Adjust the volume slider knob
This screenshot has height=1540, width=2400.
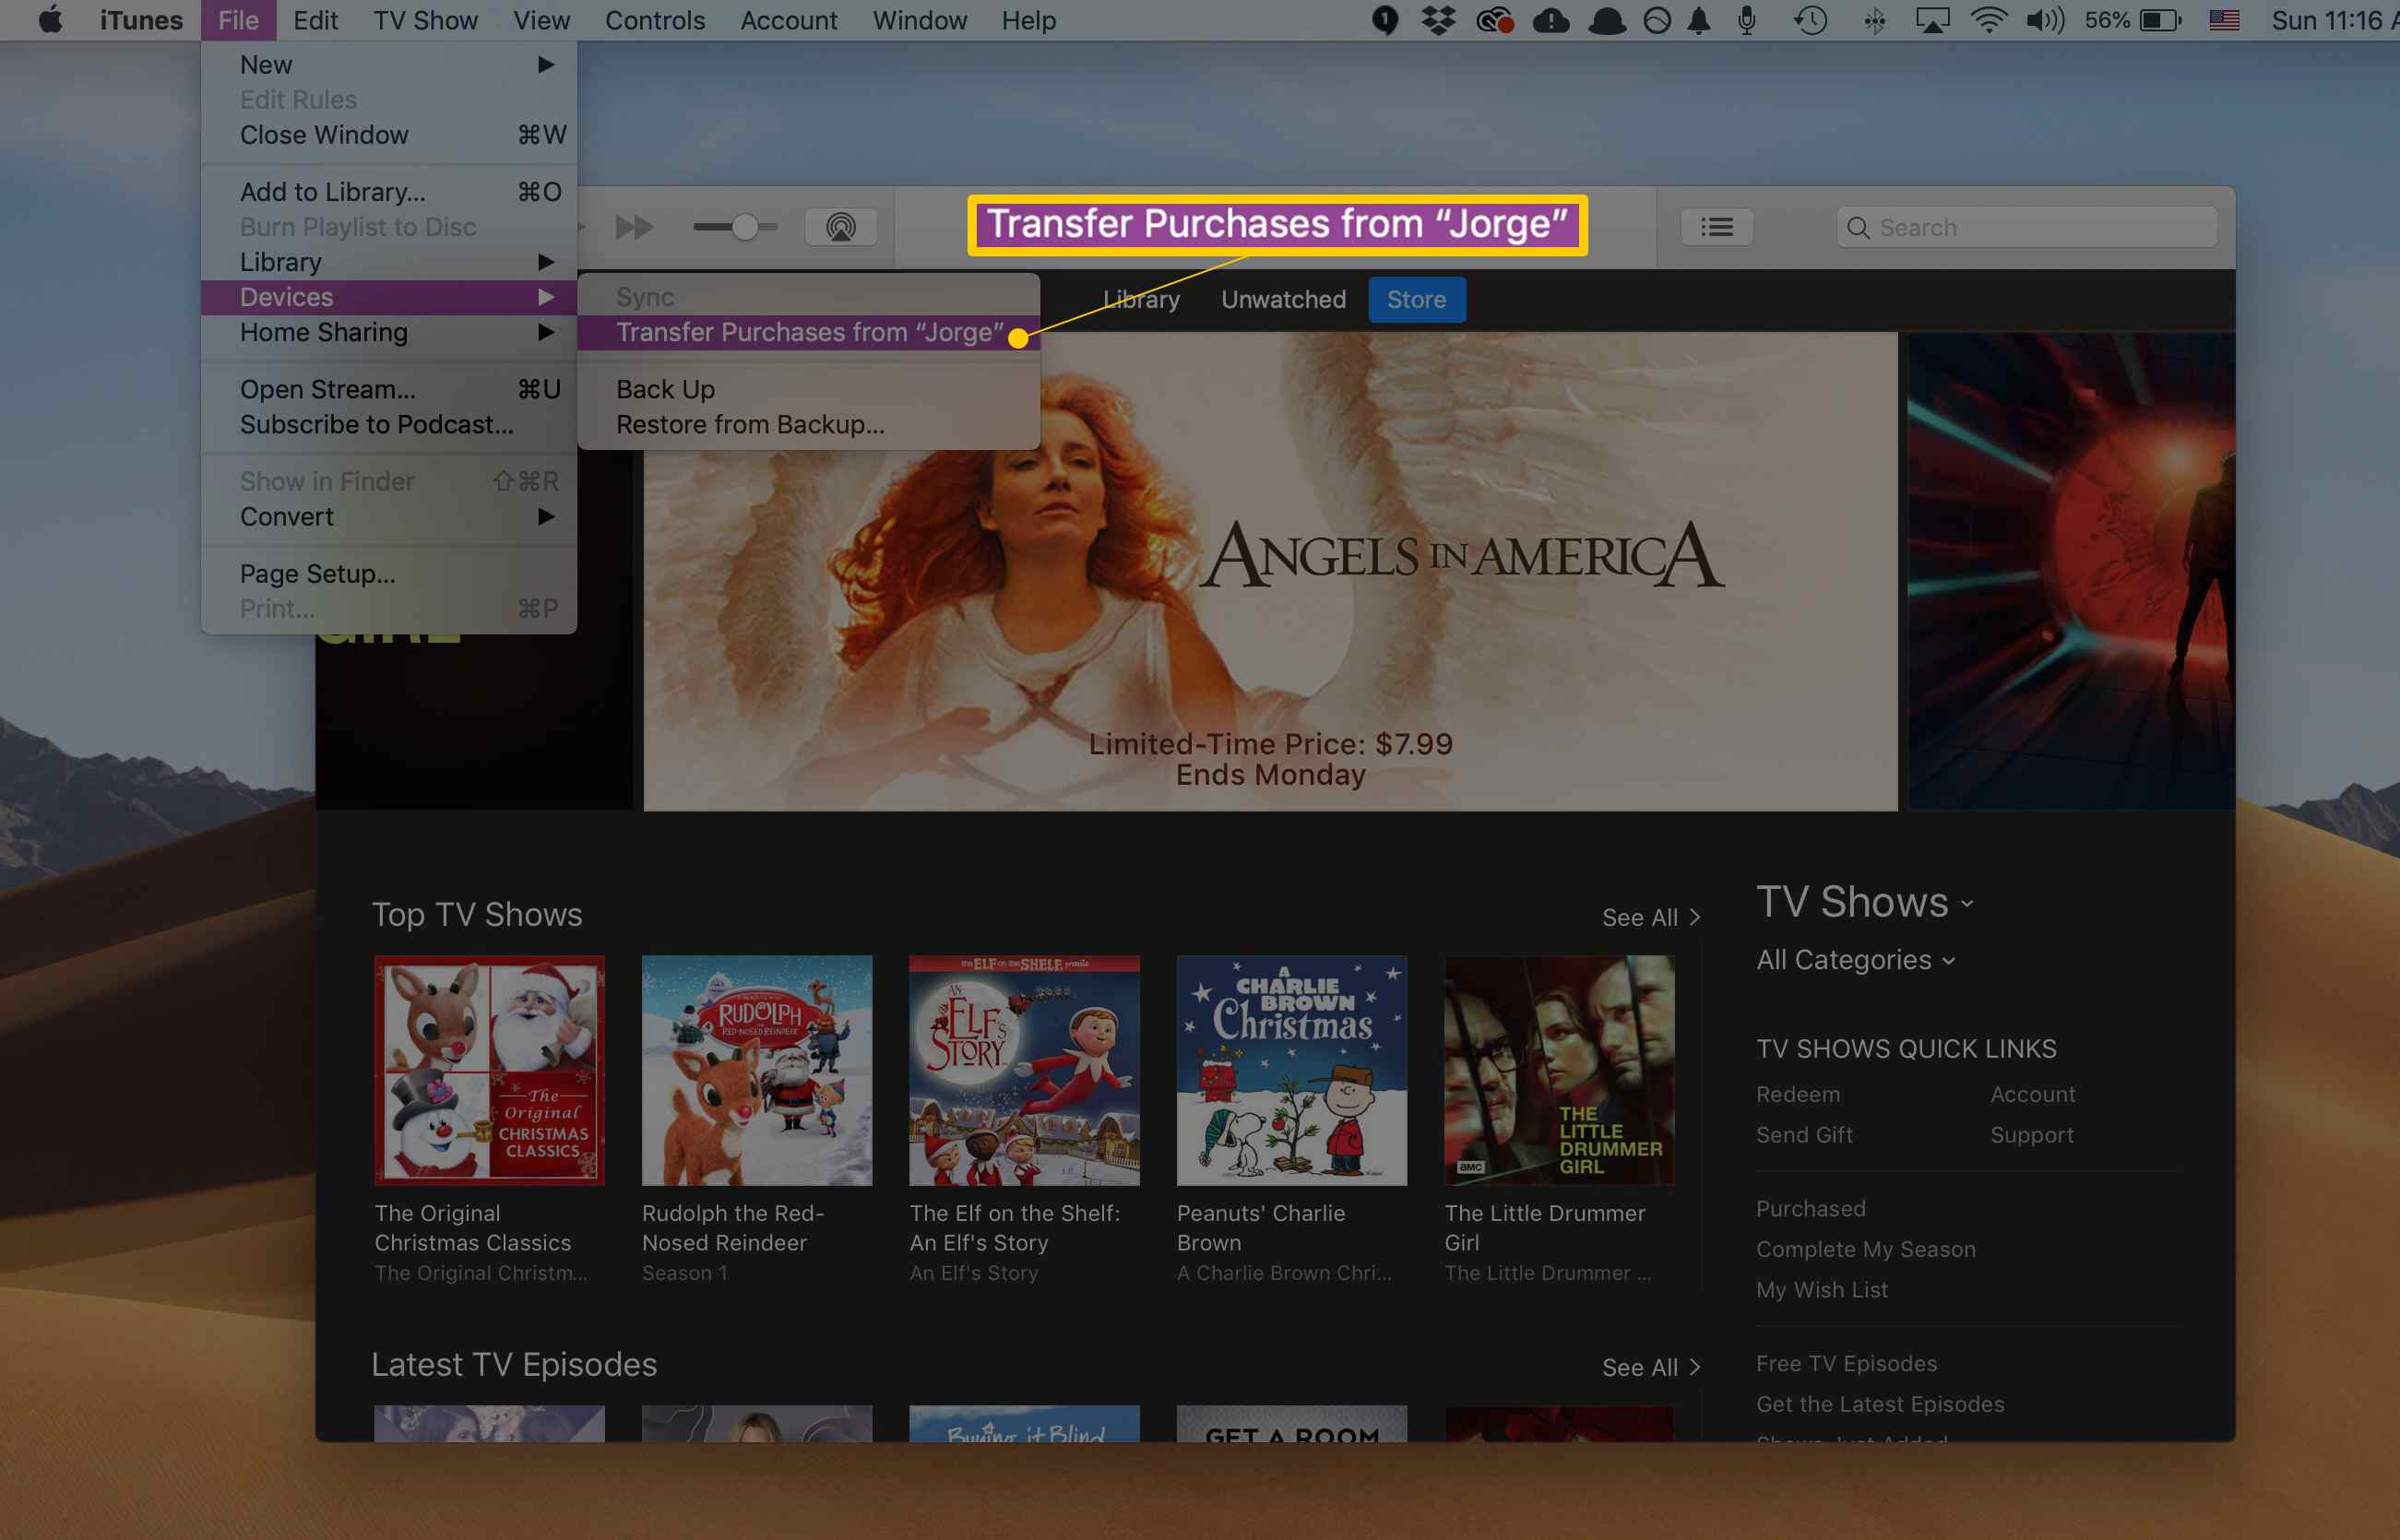[x=744, y=227]
